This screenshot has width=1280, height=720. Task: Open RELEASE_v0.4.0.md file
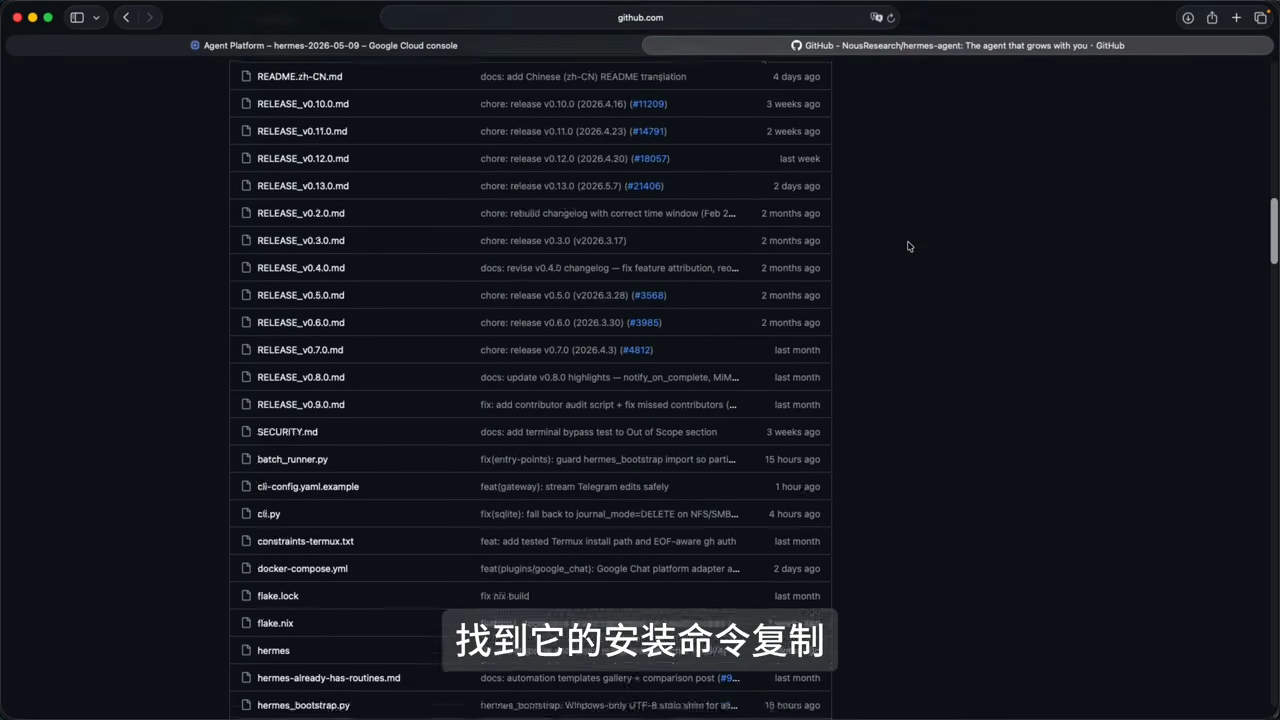click(x=301, y=268)
